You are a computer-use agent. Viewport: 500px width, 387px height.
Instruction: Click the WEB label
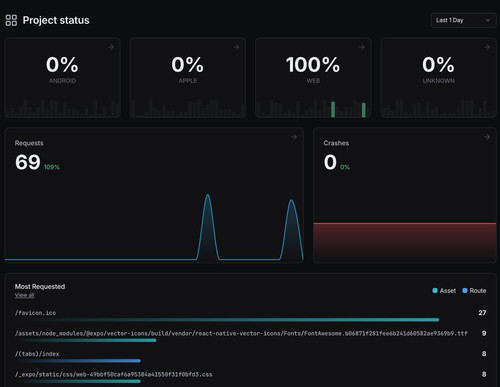(x=313, y=81)
